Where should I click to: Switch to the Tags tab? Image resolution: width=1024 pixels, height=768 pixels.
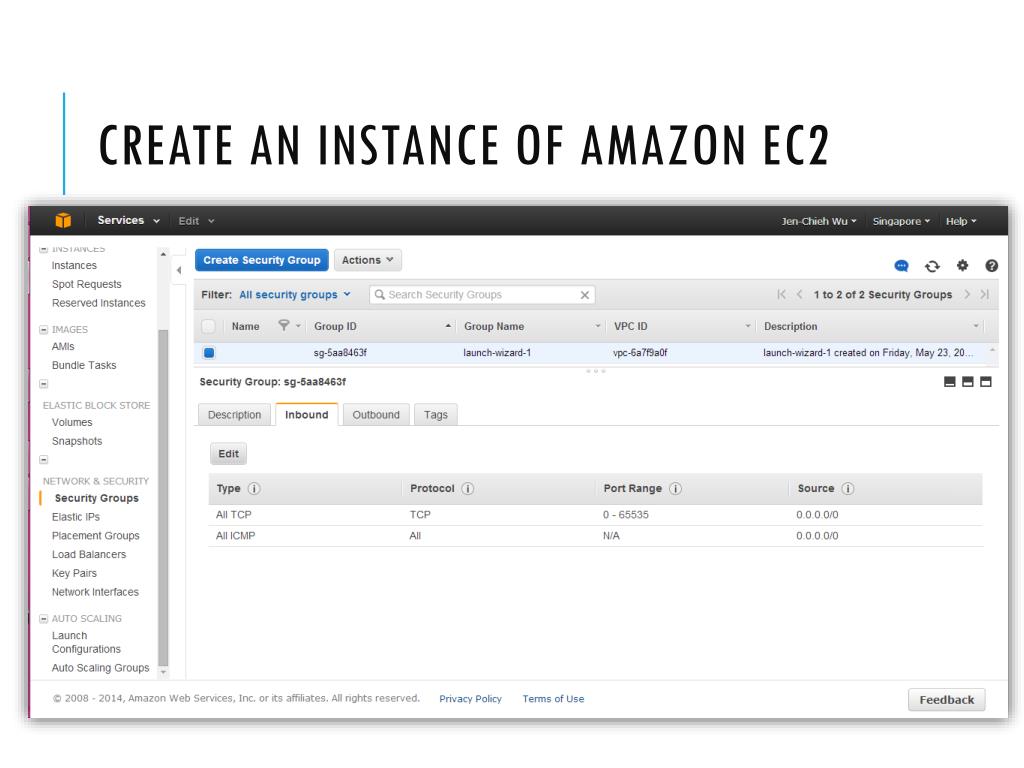(x=436, y=415)
